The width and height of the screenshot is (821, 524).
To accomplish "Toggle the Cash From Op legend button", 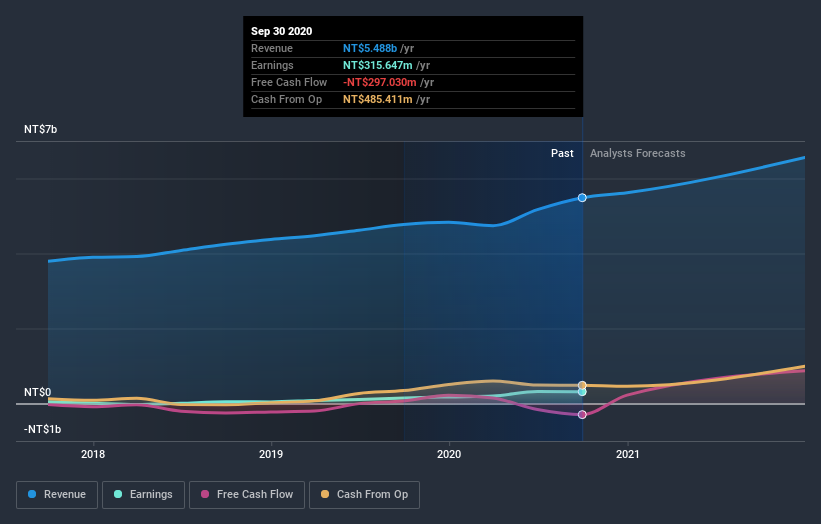I will pyautogui.click(x=364, y=495).
